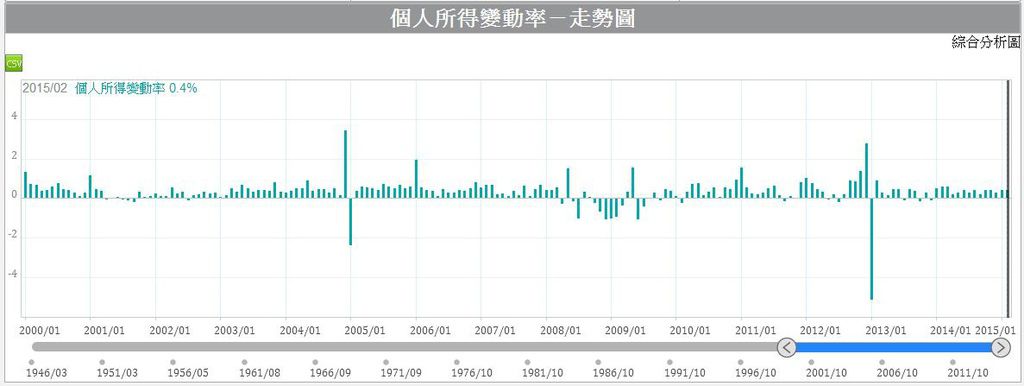
Task: Click the tall positive bar before 2005/01
Action: pos(345,164)
